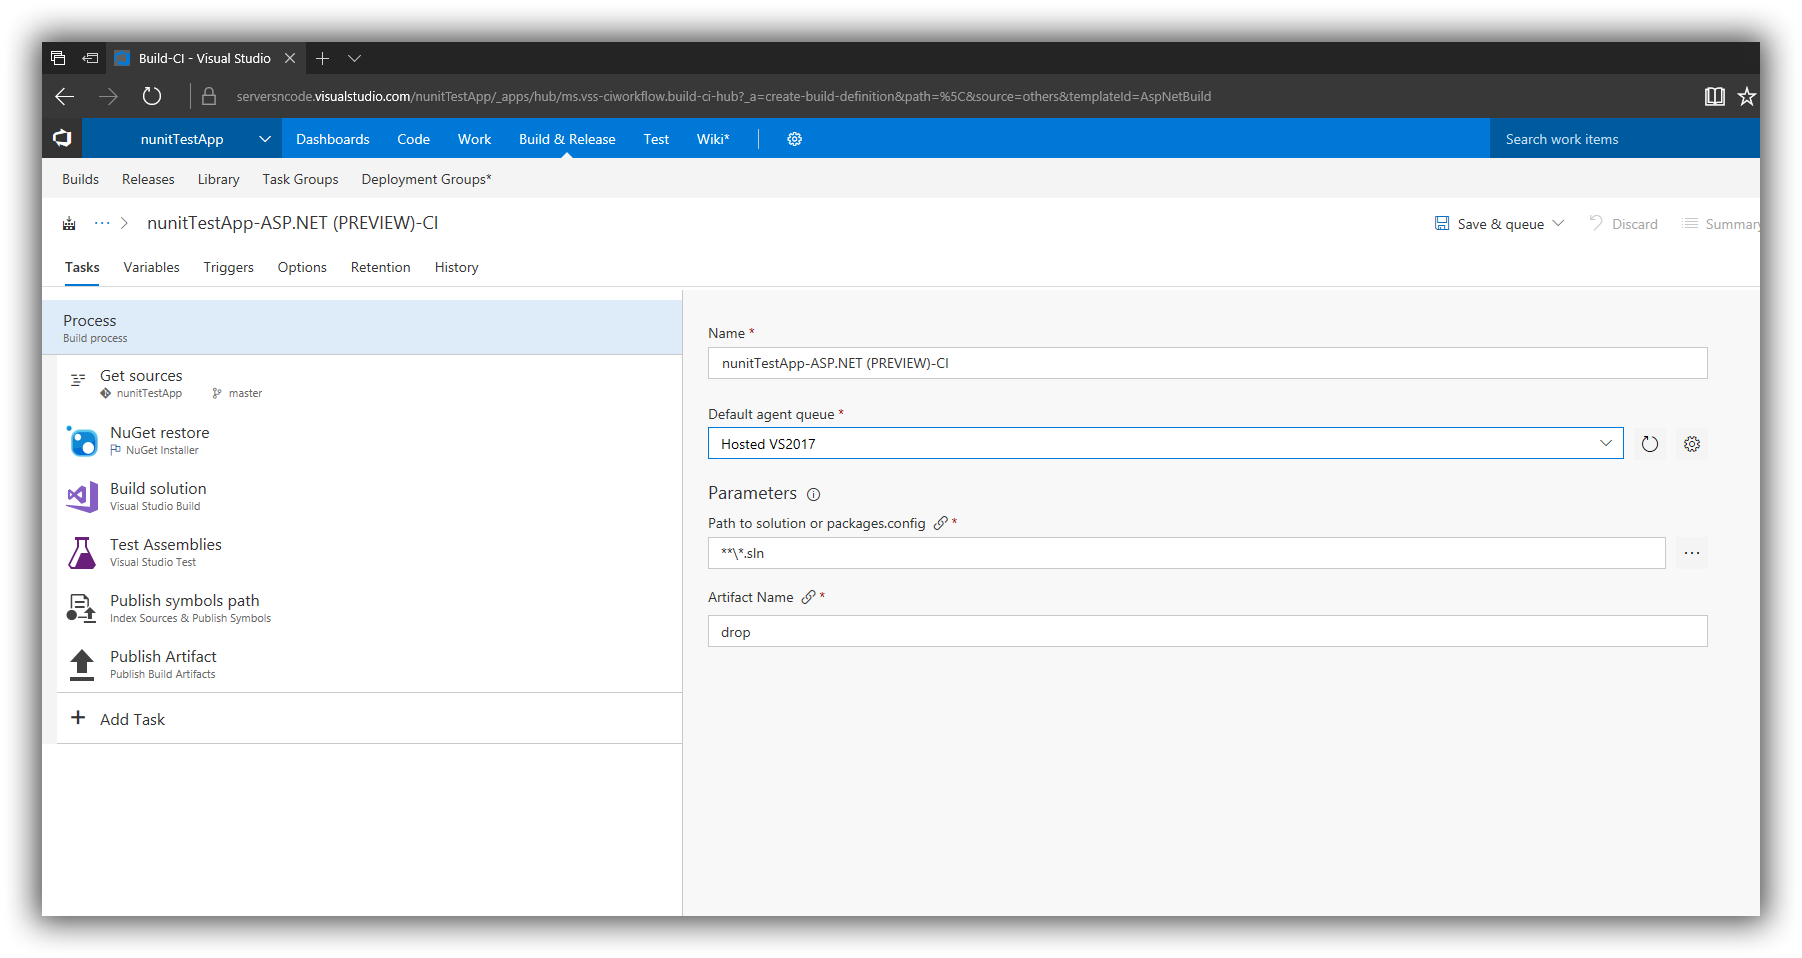
Task: Go to the Releases sub-page
Action: [x=148, y=179]
